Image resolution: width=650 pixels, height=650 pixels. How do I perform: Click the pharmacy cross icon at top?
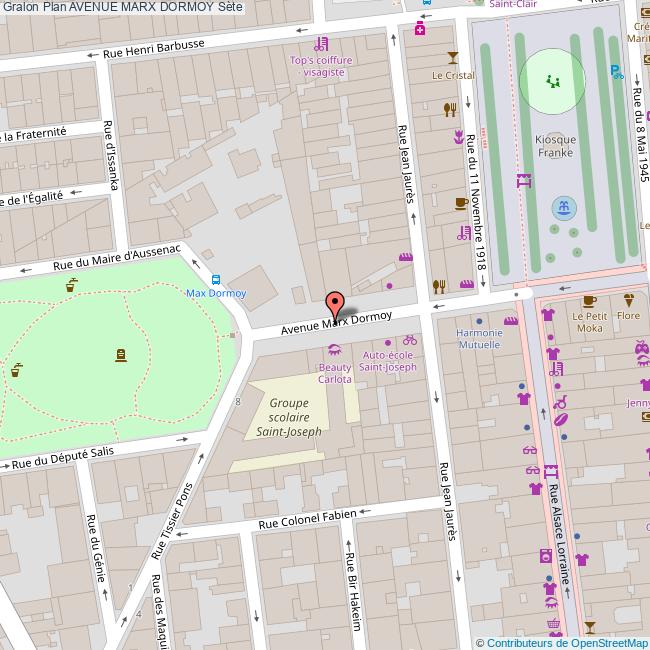pyautogui.click(x=420, y=29)
